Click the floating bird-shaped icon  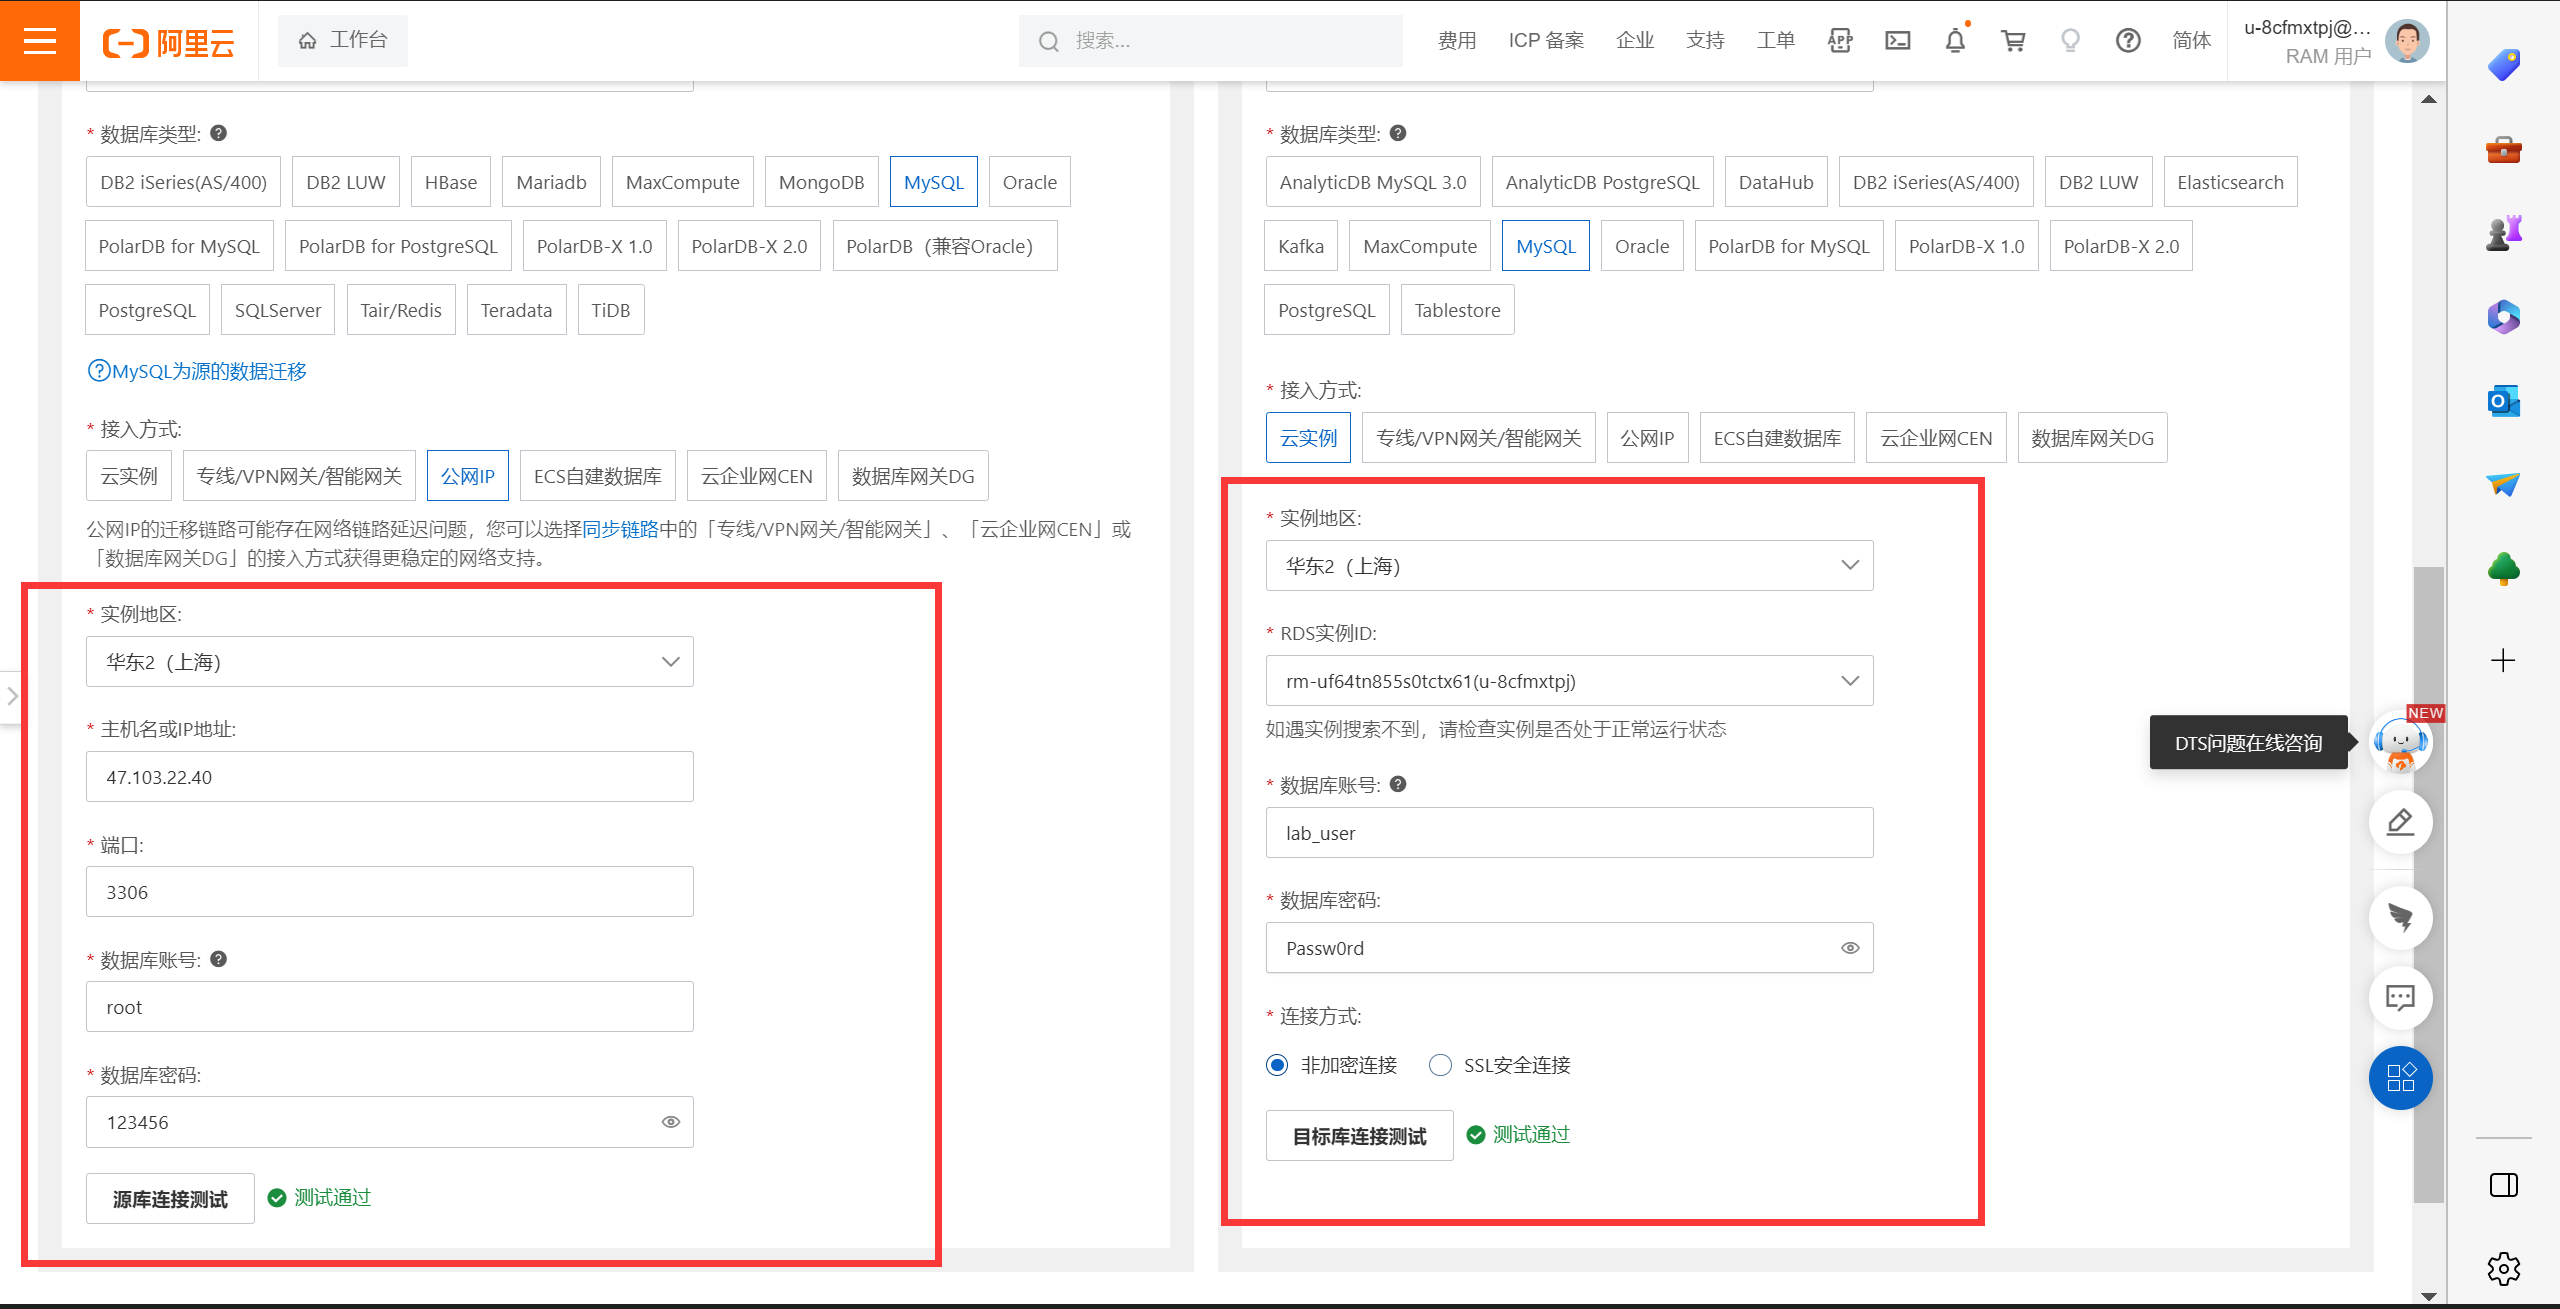tap(2401, 917)
